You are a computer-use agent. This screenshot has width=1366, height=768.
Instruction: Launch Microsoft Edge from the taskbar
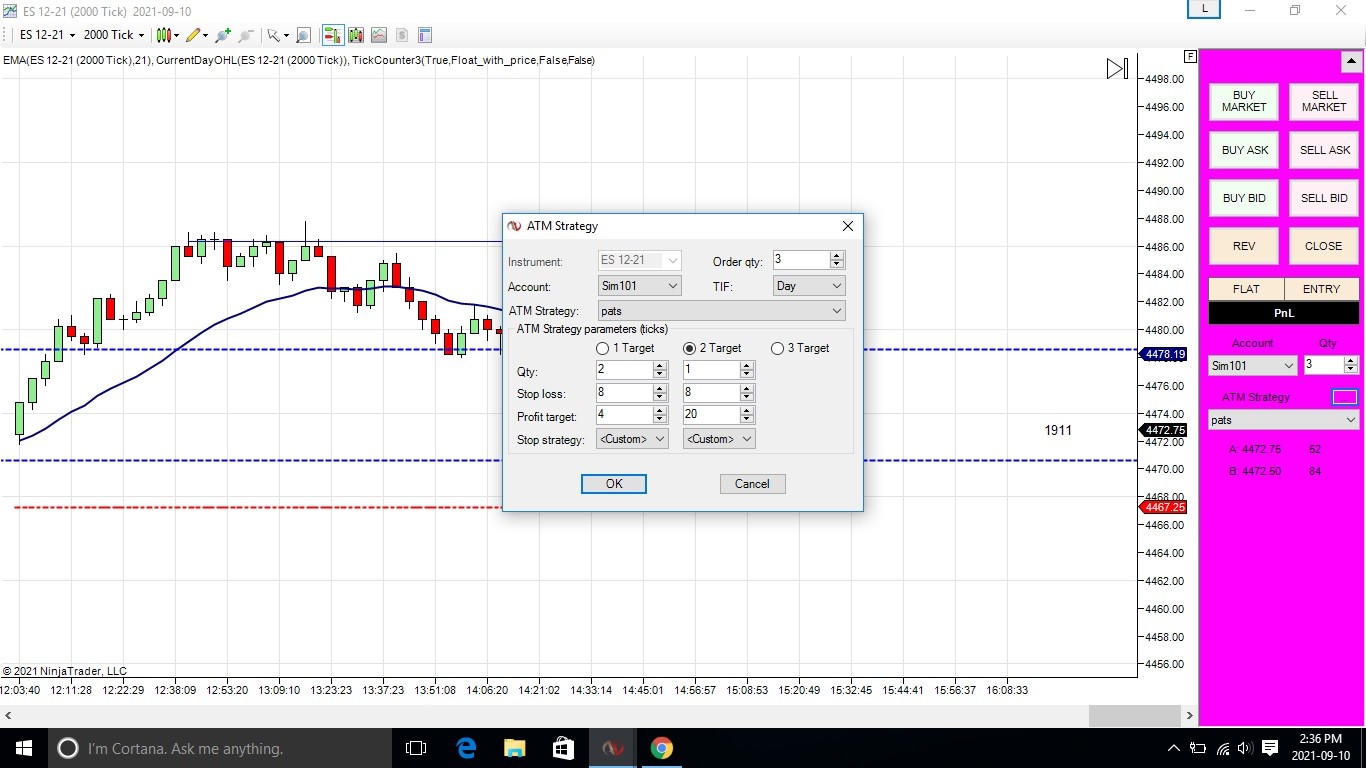point(466,748)
